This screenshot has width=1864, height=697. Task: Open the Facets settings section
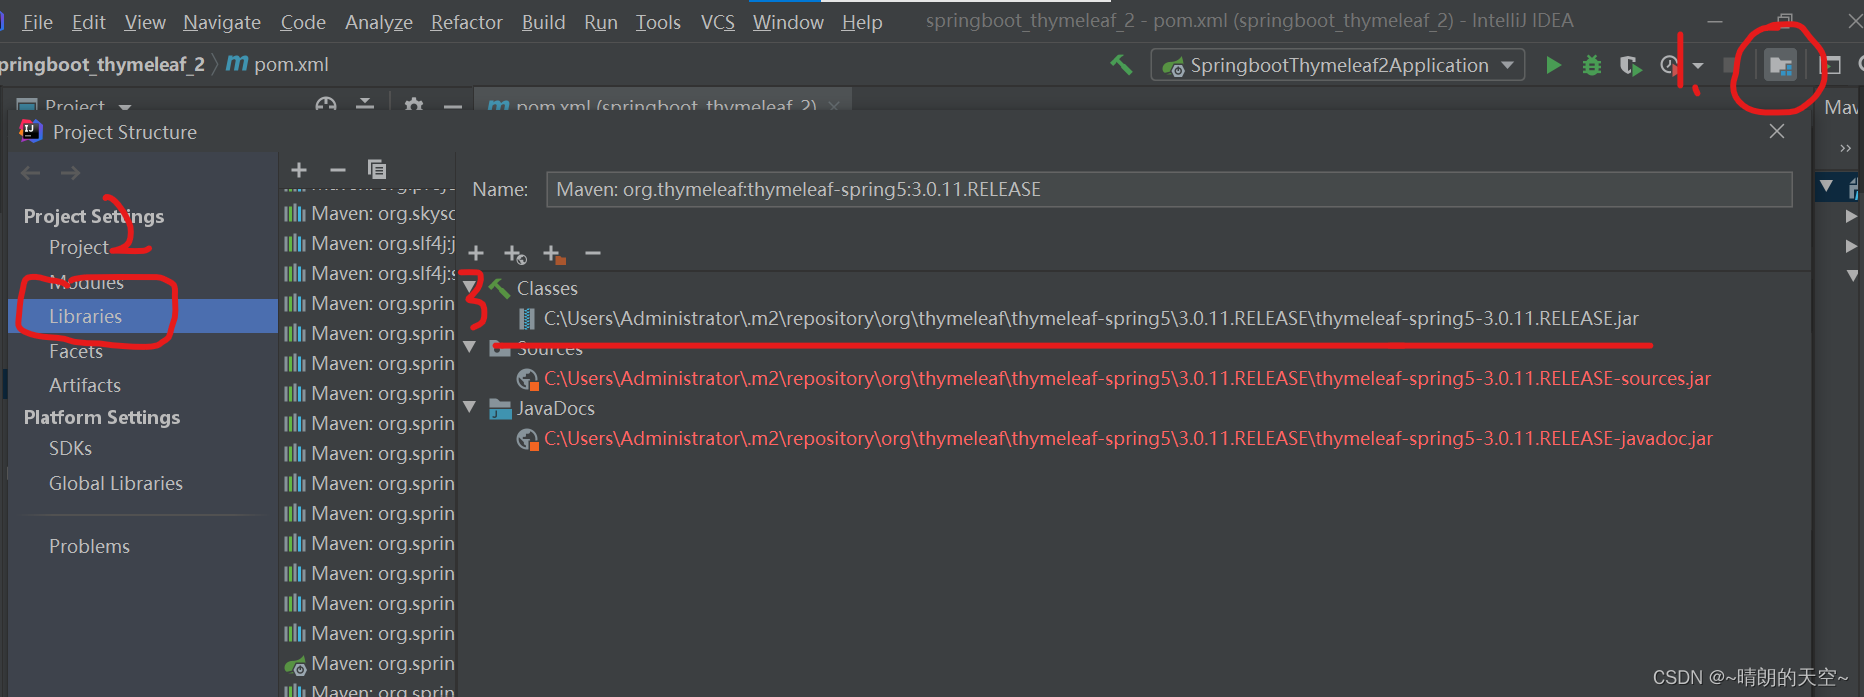76,351
